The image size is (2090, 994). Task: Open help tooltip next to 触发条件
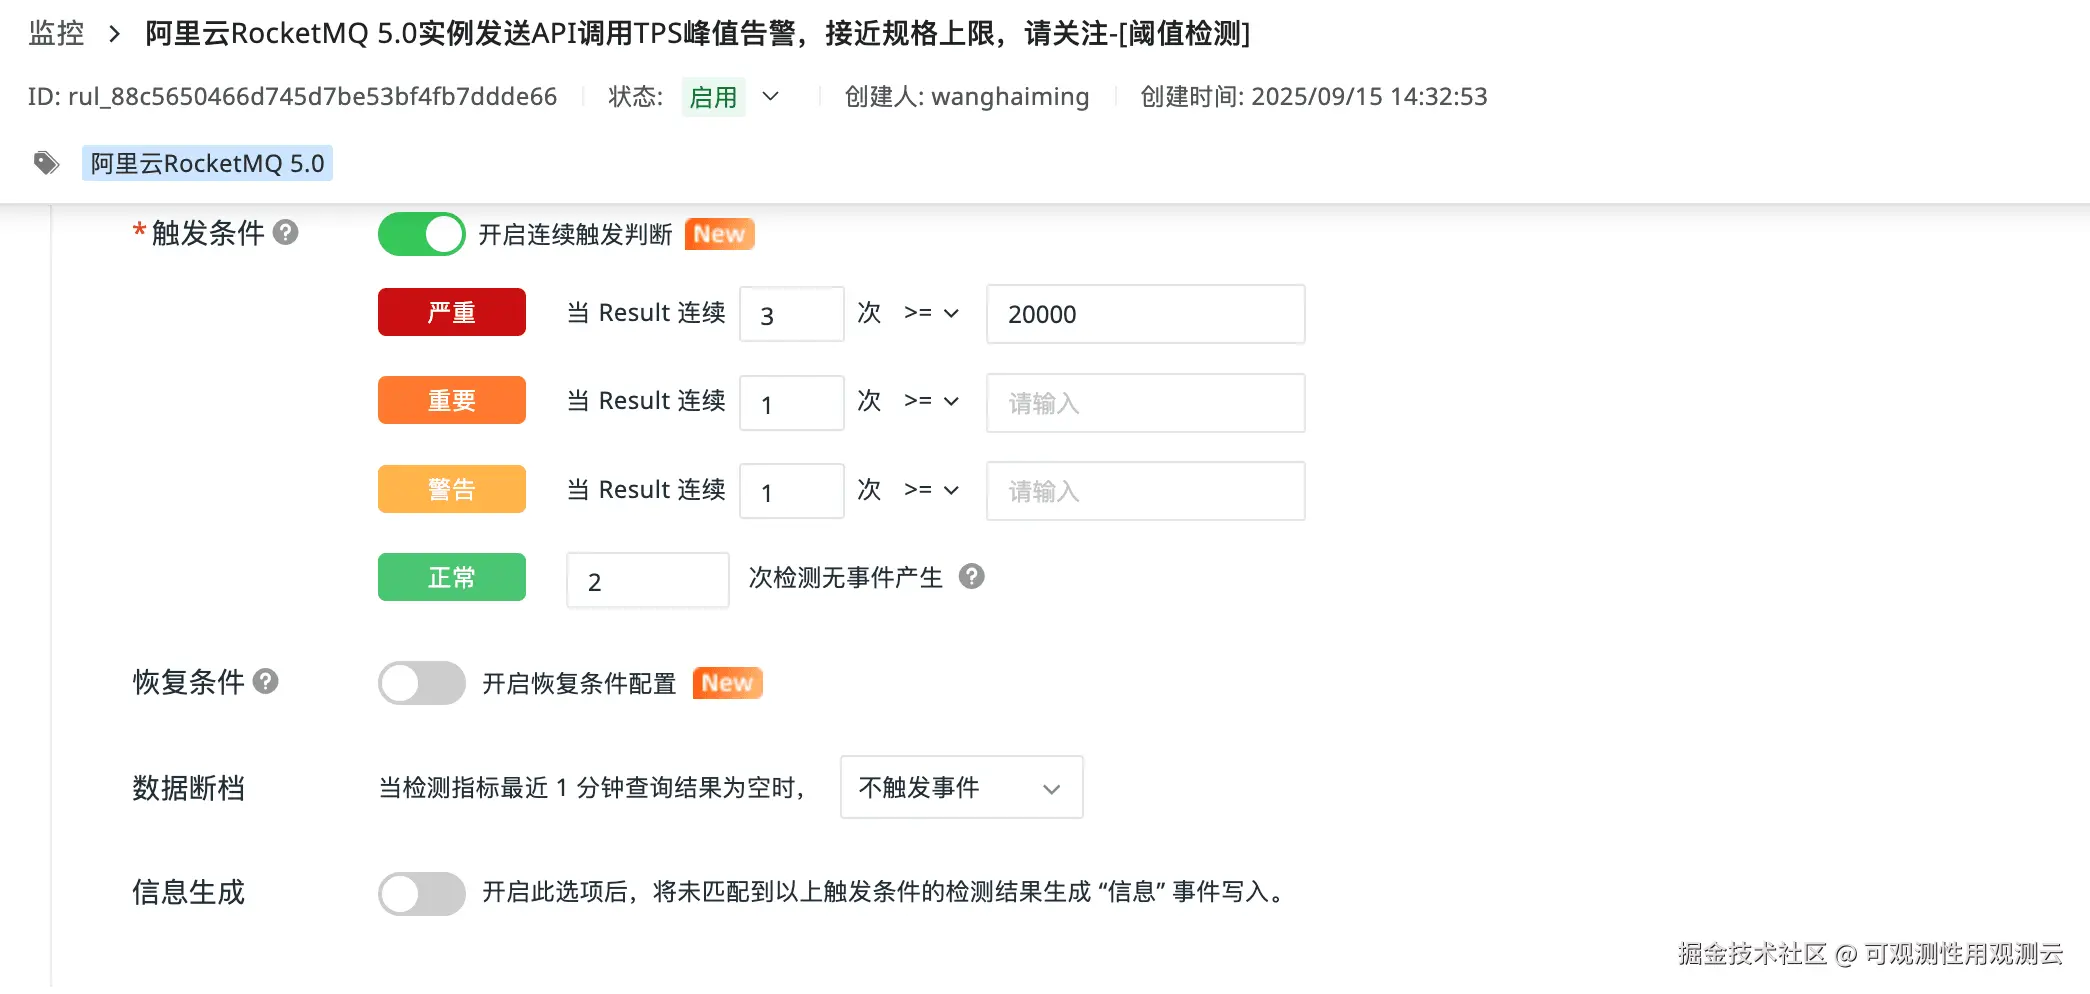(x=286, y=233)
